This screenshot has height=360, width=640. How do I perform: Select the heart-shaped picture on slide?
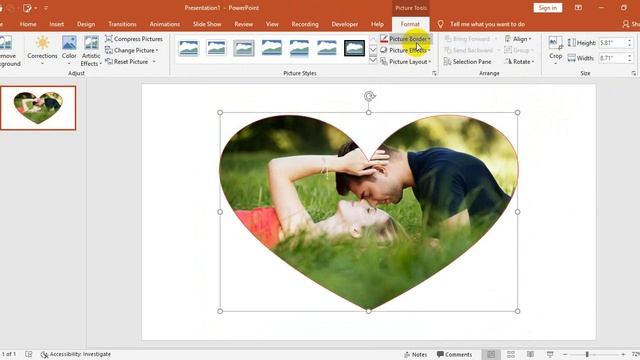point(369,212)
